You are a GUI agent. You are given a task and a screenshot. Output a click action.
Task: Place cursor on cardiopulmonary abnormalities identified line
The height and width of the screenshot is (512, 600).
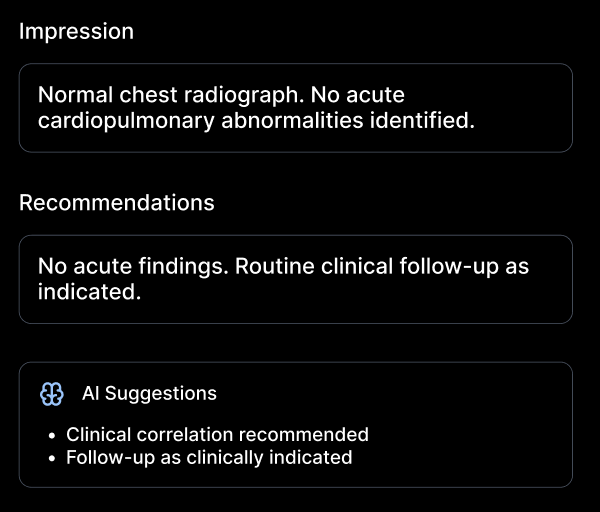[255, 121]
